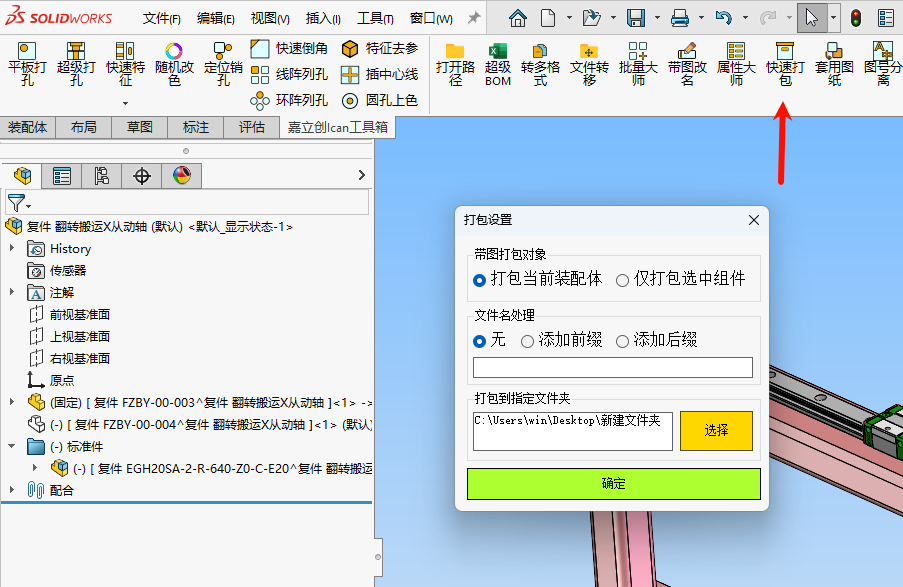Open the 插入 menu
The image size is (903, 587).
[322, 18]
